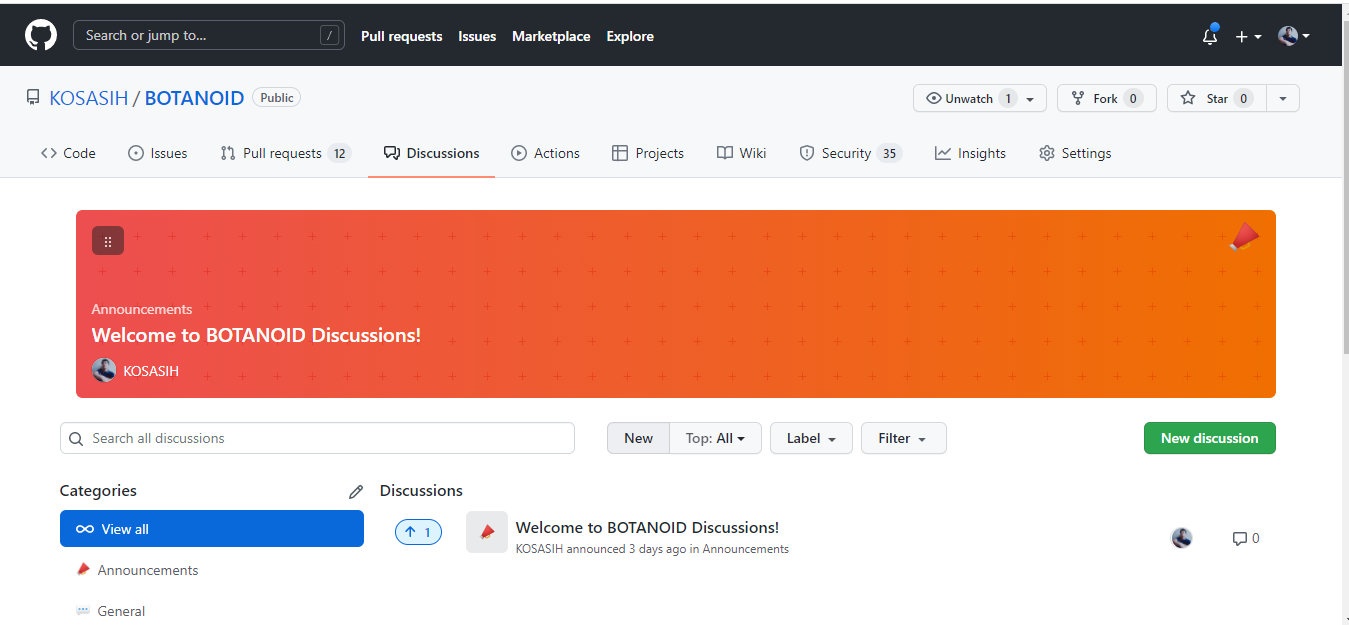1349x625 pixels.
Task: Click the fork count beside Fork
Action: pos(1133,98)
